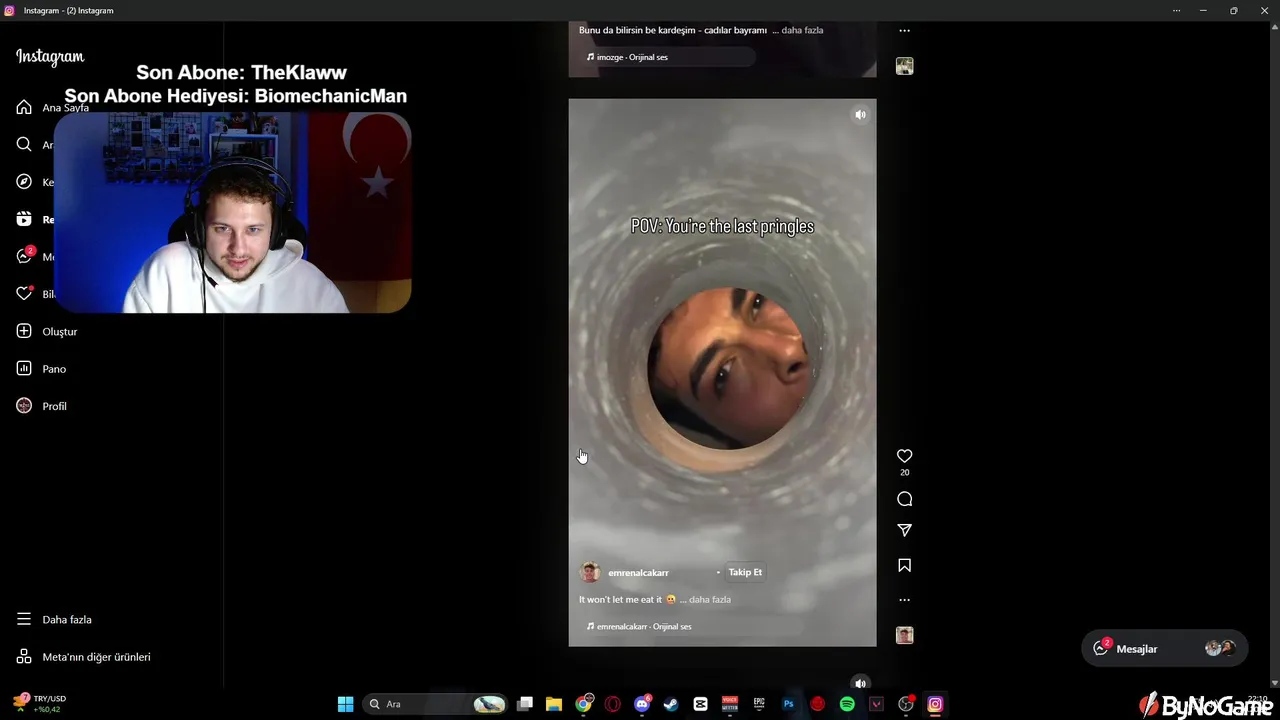Viewport: 1280px width, 720px height.
Task: Like the Pringles reel with heart icon
Action: click(x=904, y=456)
